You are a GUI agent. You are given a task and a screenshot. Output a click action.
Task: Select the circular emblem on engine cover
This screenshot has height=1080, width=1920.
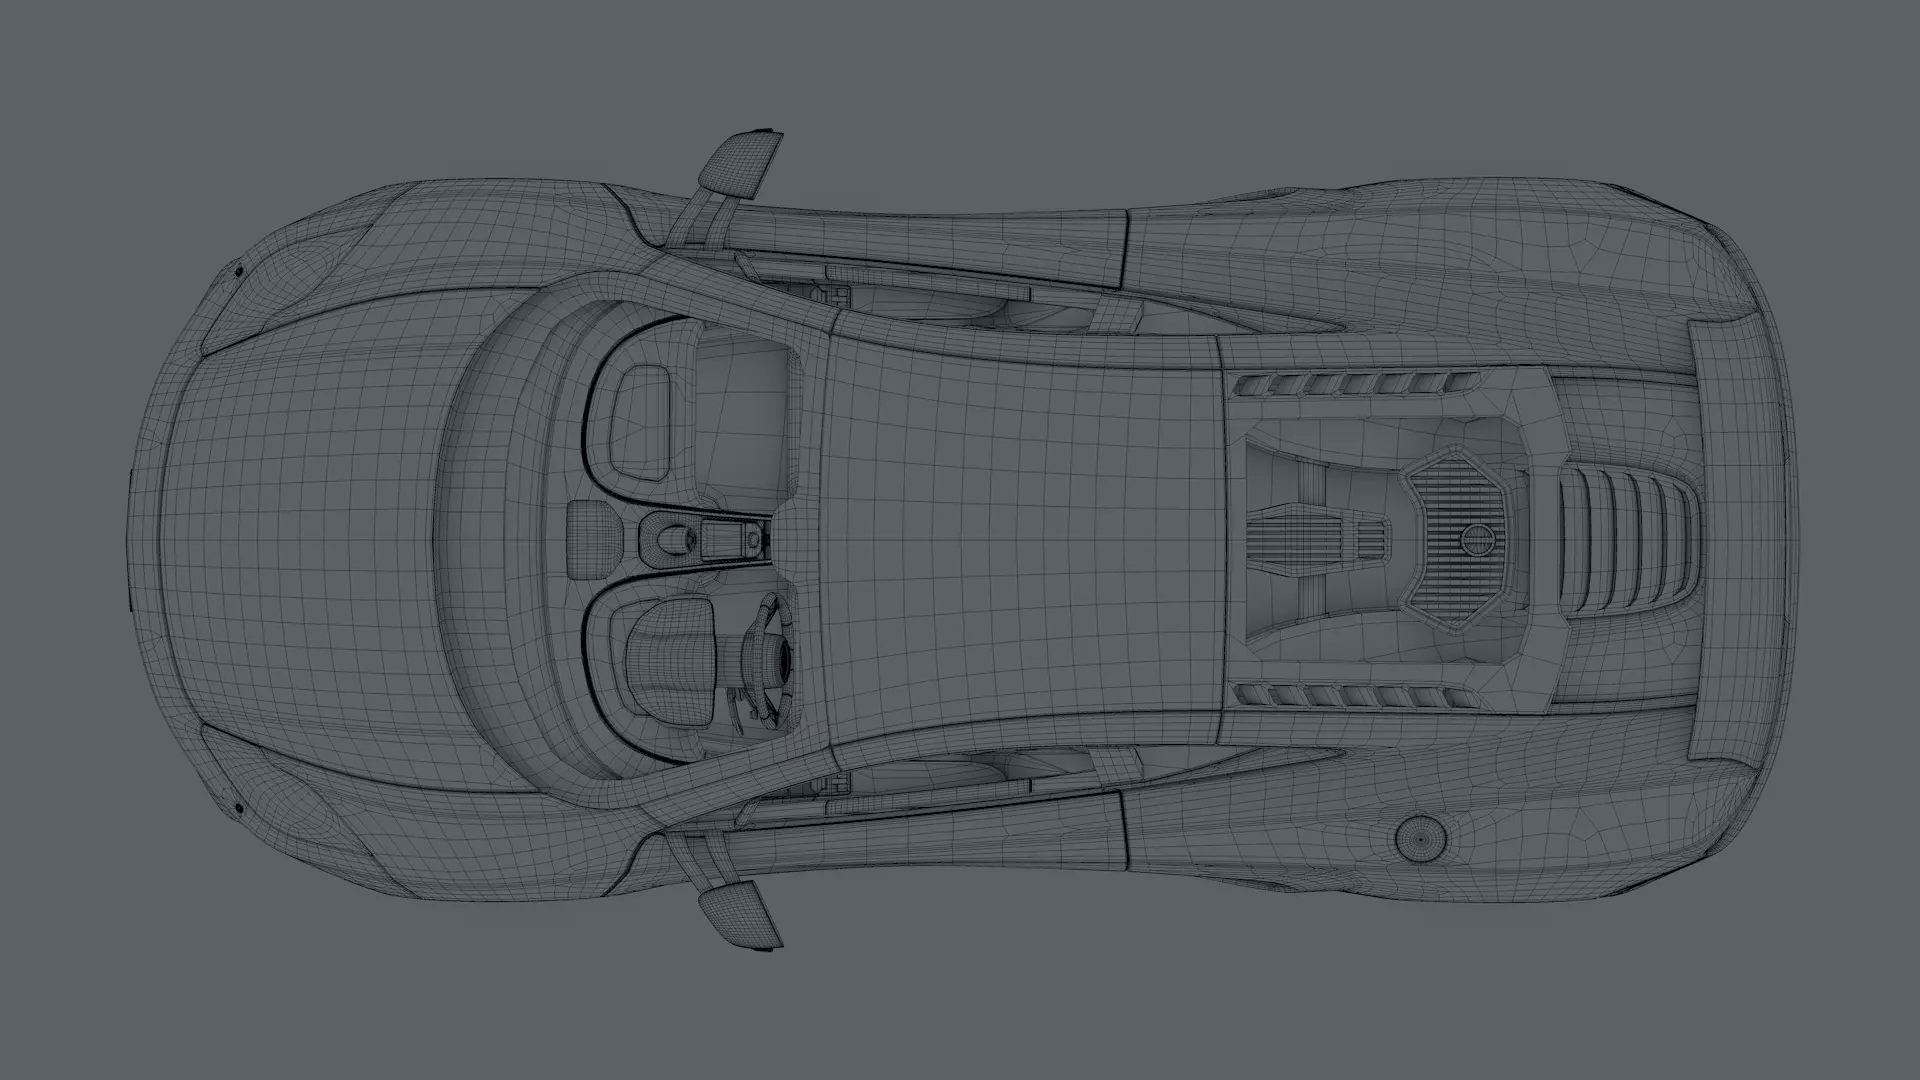click(x=1479, y=540)
